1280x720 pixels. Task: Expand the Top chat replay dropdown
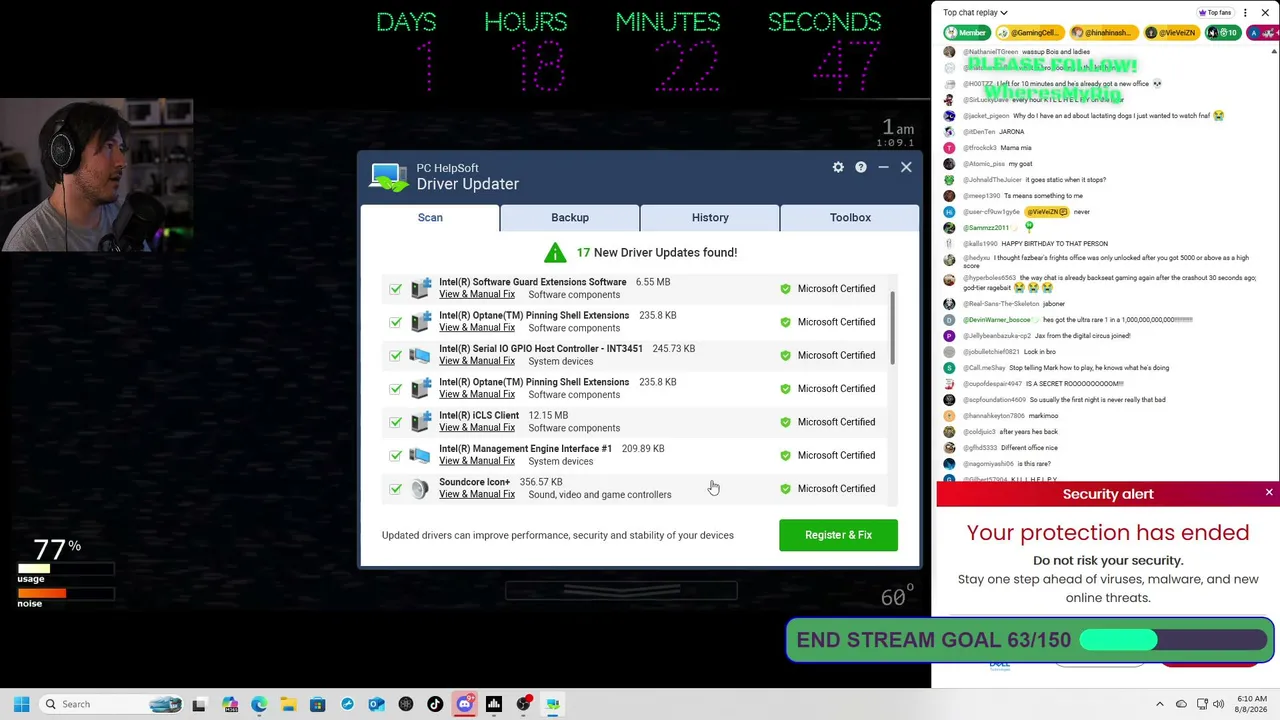(975, 13)
